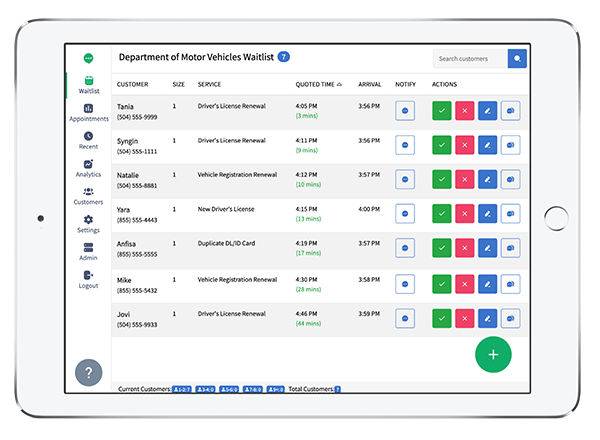Click the Total Customers badge in footer
600x440 pixels.
[338, 389]
